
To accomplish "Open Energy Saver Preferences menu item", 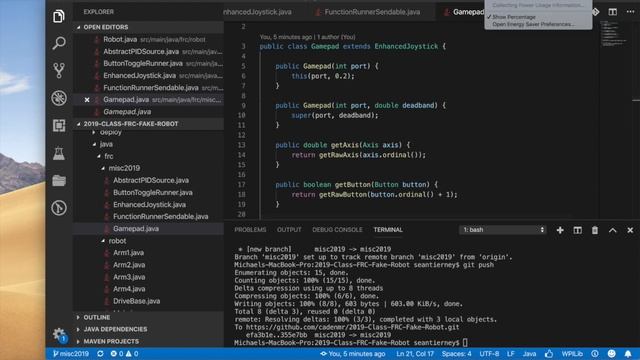I will click(x=533, y=24).
